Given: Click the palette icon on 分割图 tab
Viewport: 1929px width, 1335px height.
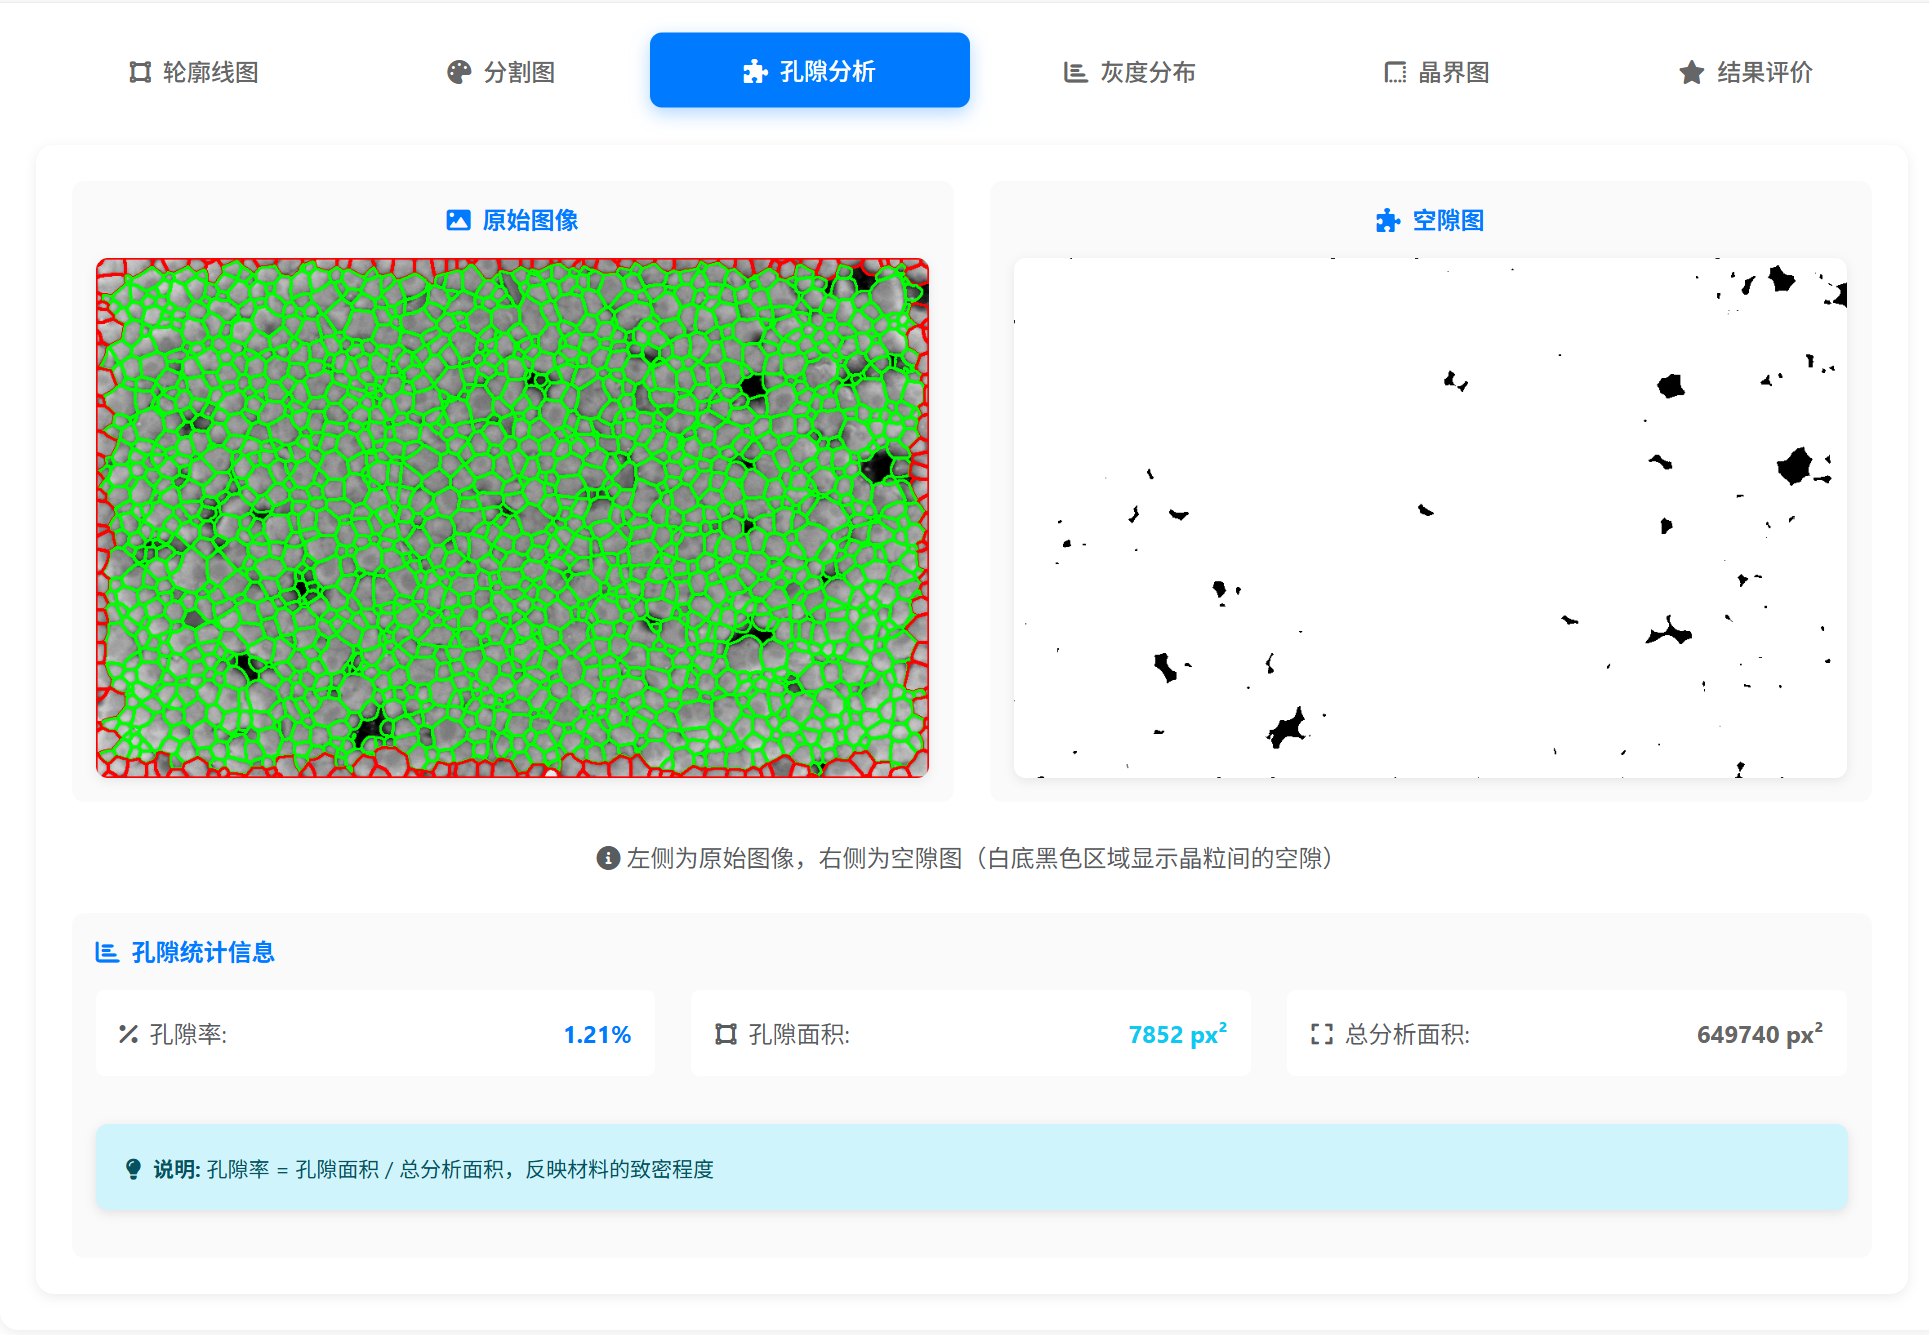Looking at the screenshot, I should 459,71.
